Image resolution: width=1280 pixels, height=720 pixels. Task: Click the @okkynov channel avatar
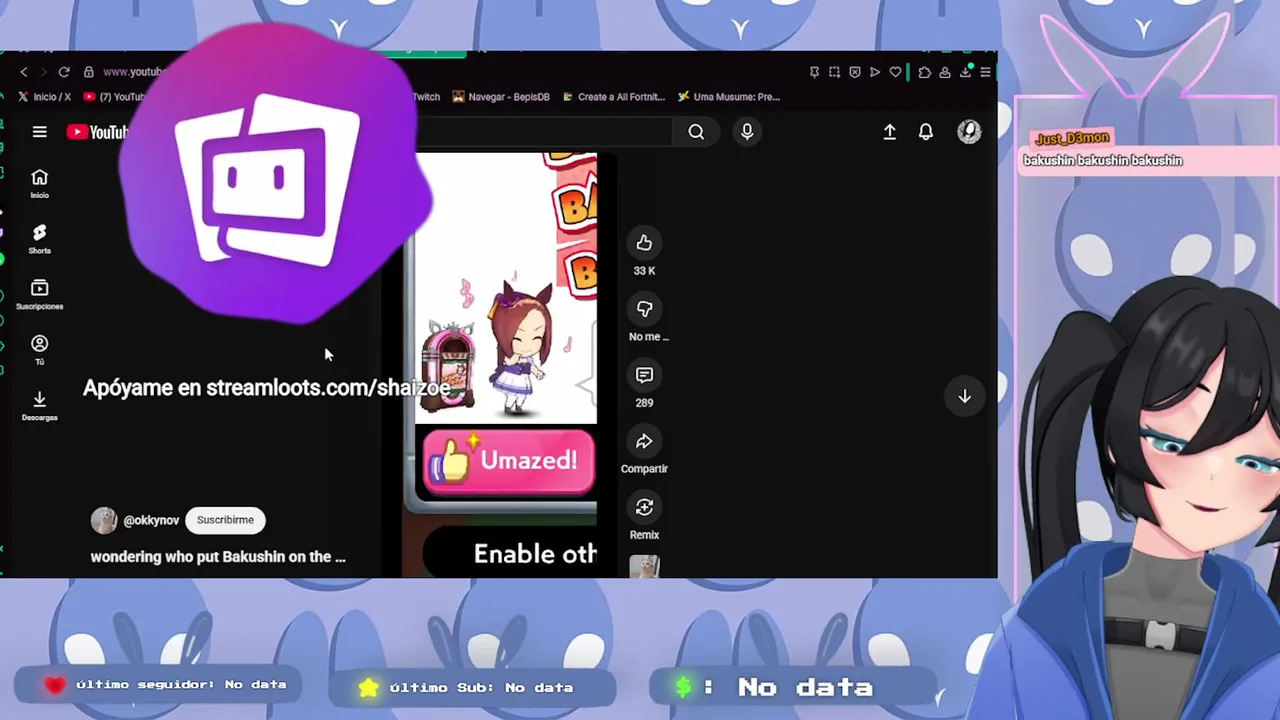[104, 520]
